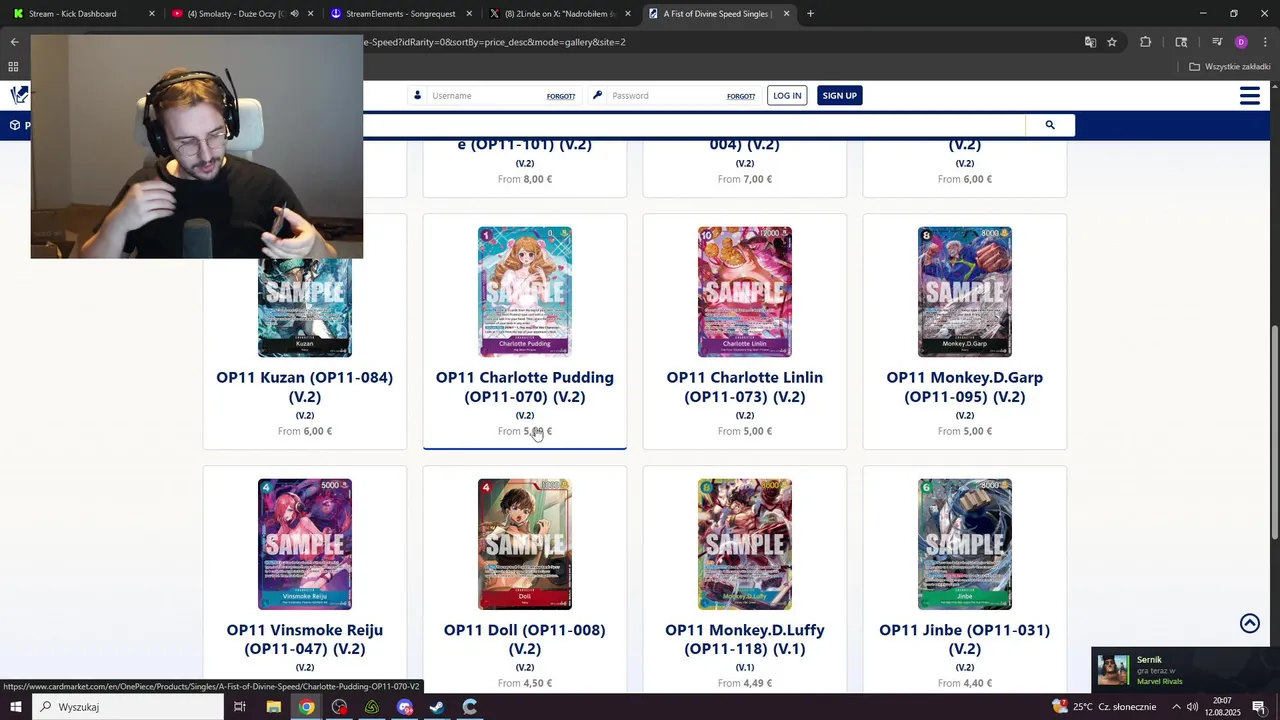The image size is (1280, 720).
Task: Open OBS Studio from the taskbar
Action: point(339,707)
